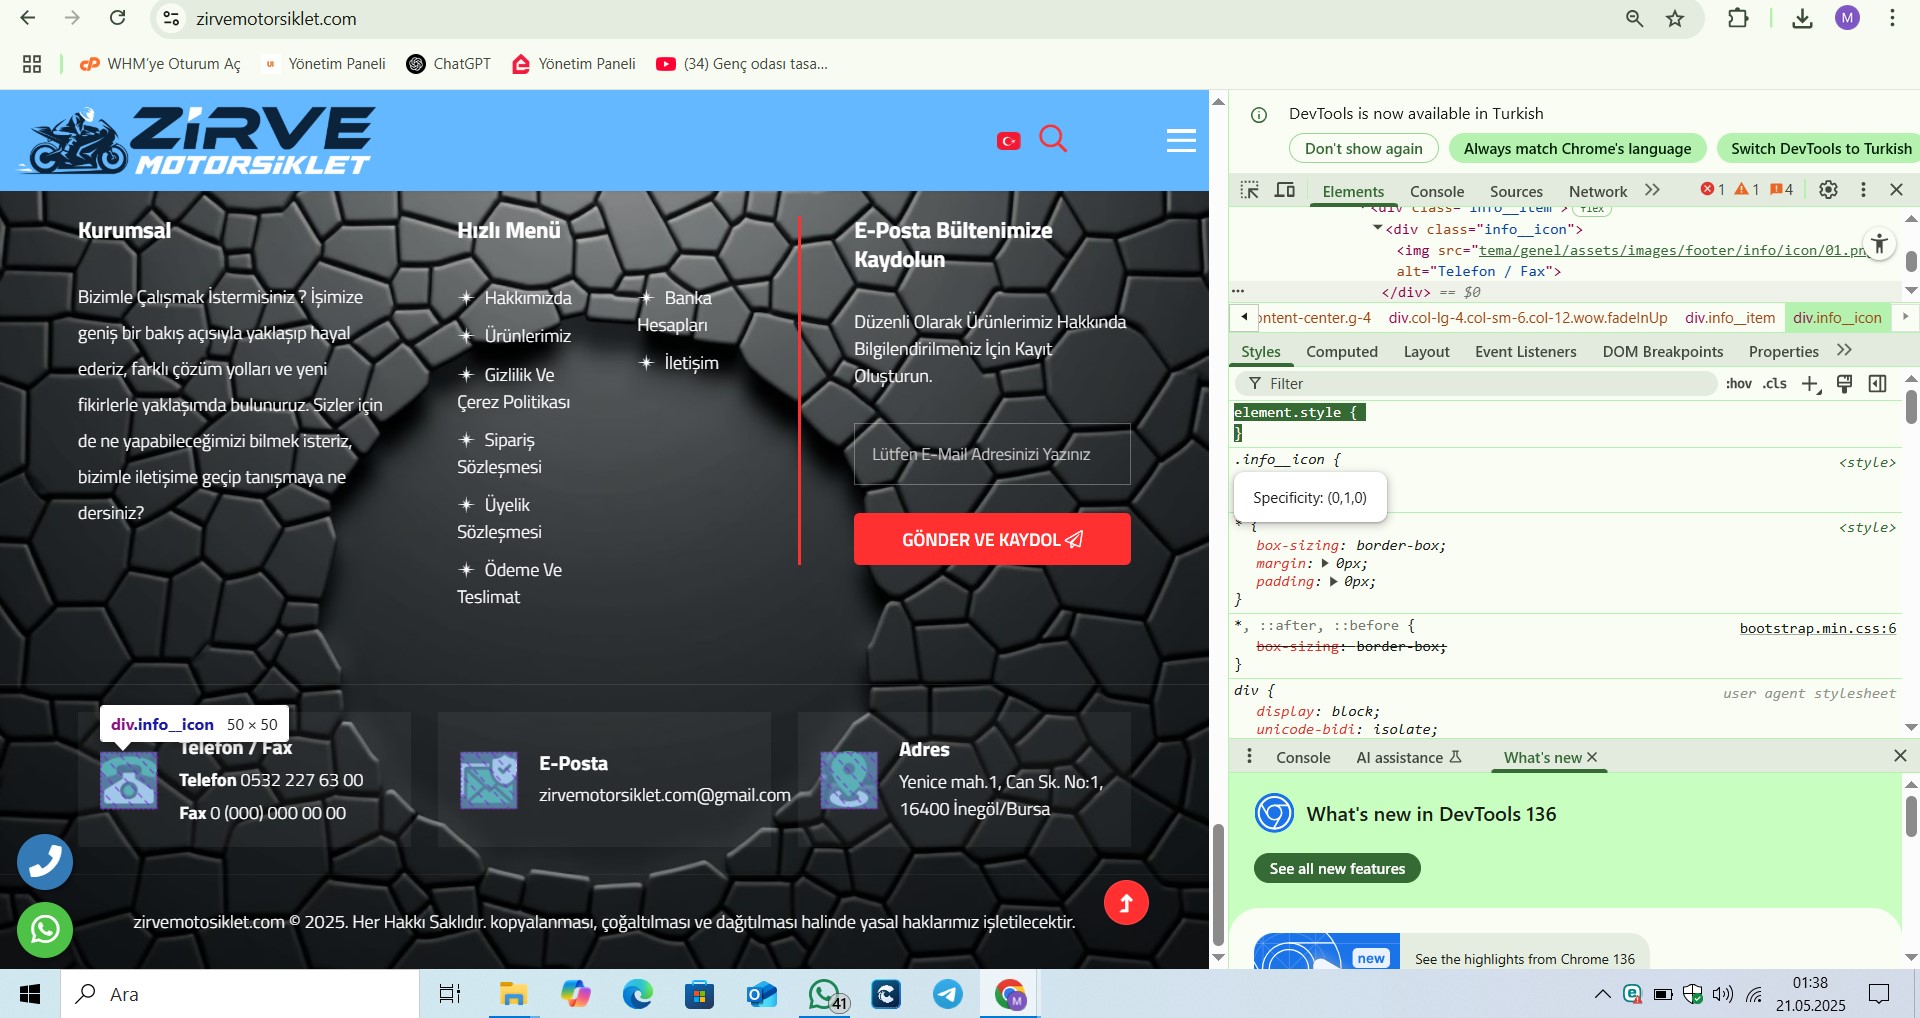Open the Computed styles tab
This screenshot has height=1018, width=1920.
1341,352
